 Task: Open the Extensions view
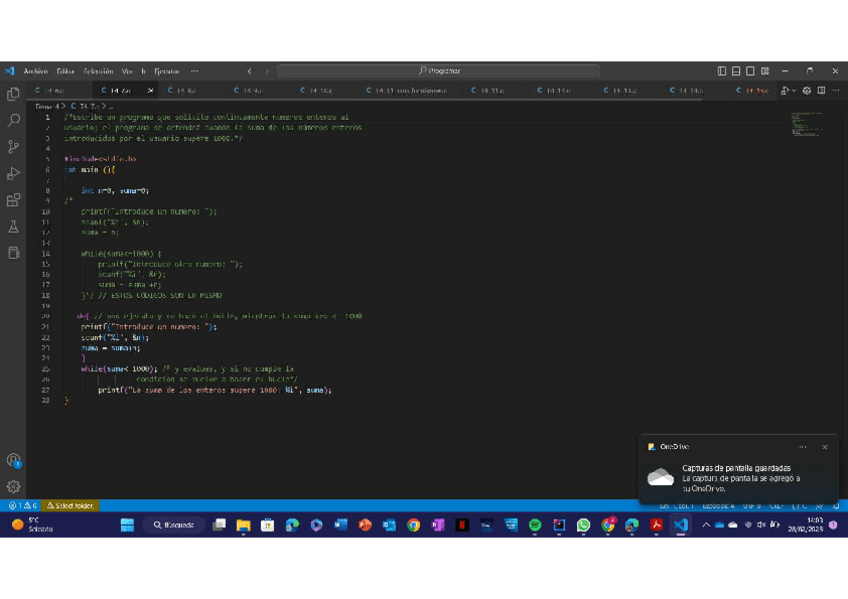13,201
